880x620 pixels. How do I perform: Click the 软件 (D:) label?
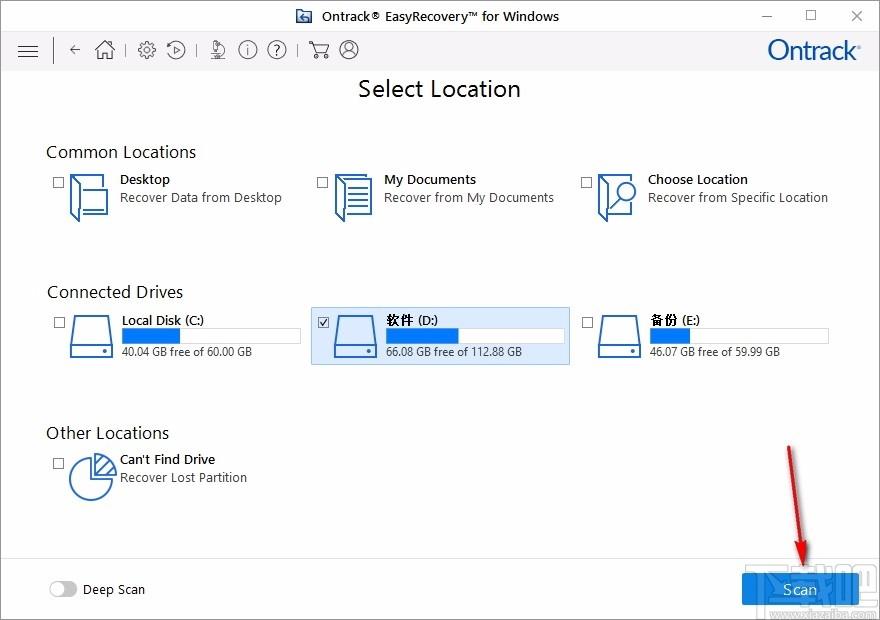point(412,320)
